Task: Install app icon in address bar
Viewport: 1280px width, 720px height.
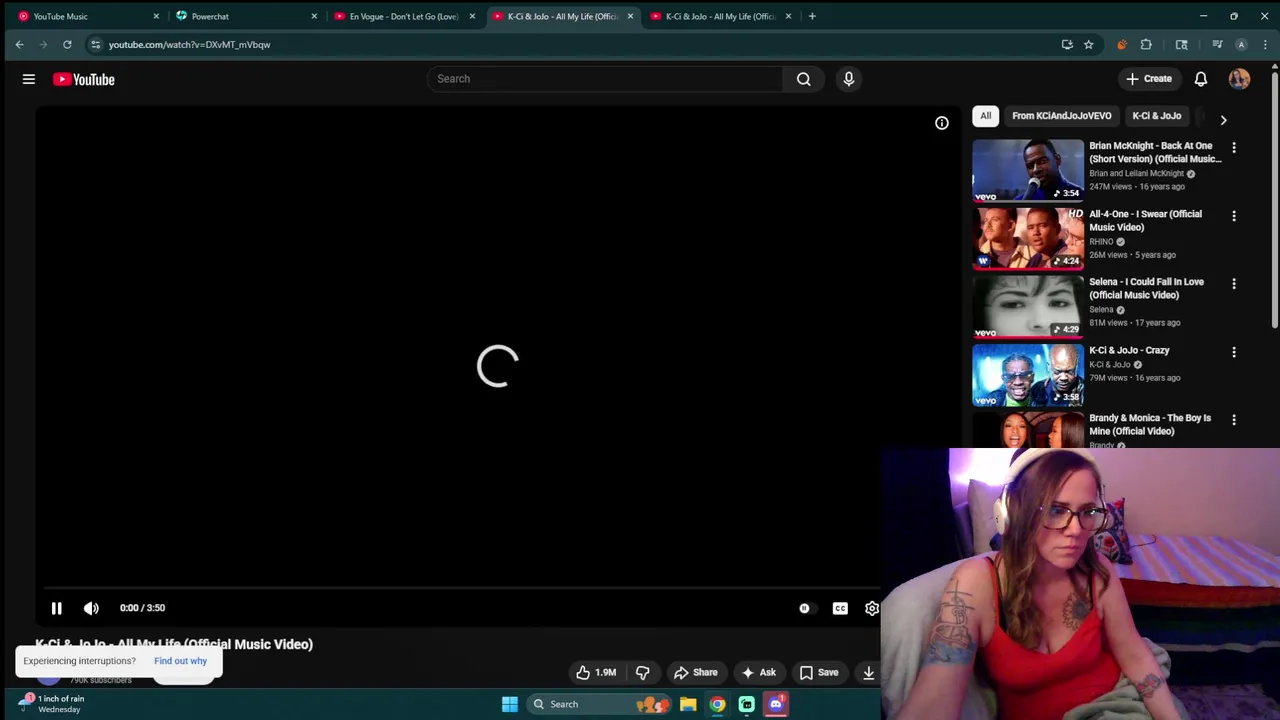Action: [1067, 44]
